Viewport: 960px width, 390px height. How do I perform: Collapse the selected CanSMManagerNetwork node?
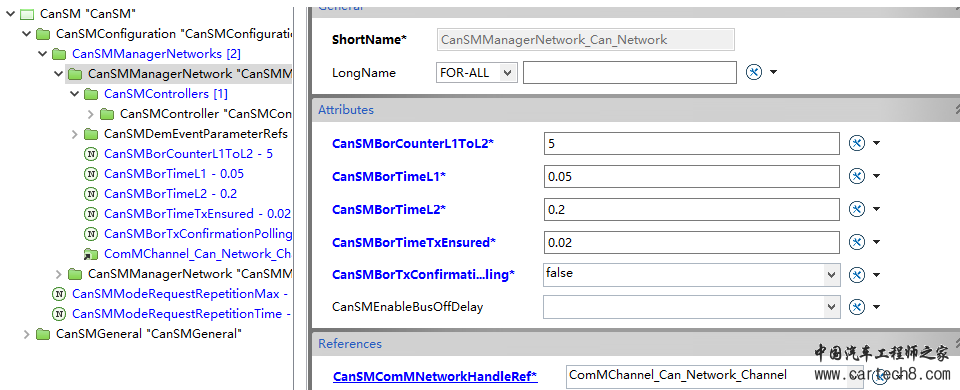tap(58, 74)
